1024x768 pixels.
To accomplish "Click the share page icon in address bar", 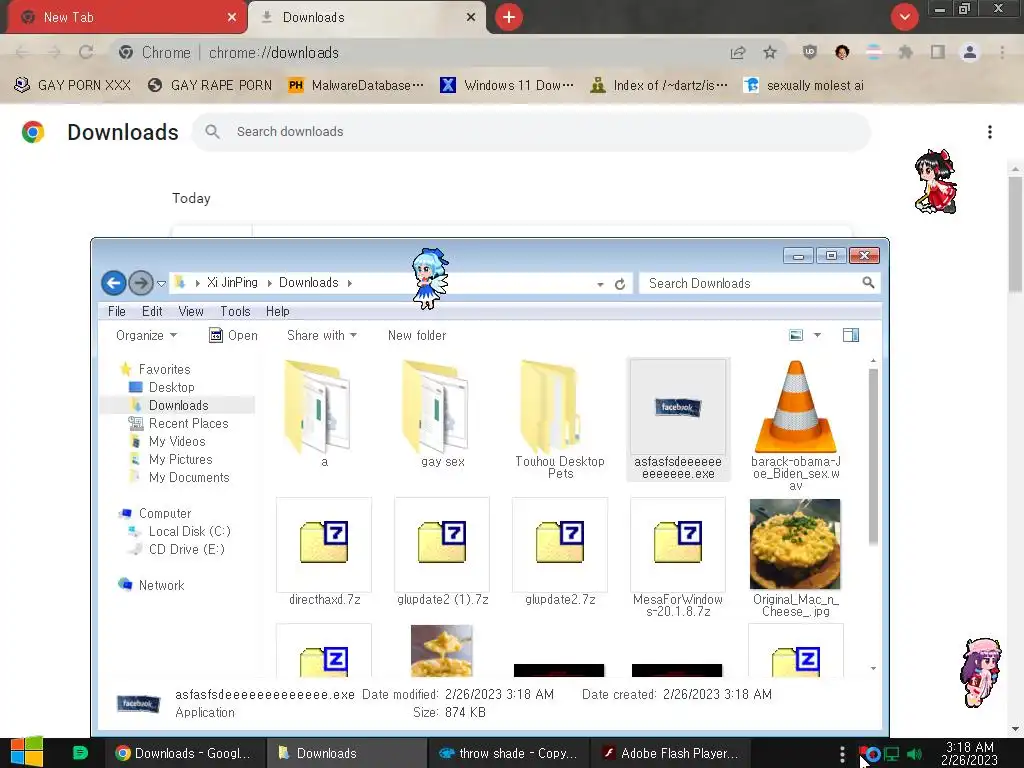I will [x=738, y=52].
